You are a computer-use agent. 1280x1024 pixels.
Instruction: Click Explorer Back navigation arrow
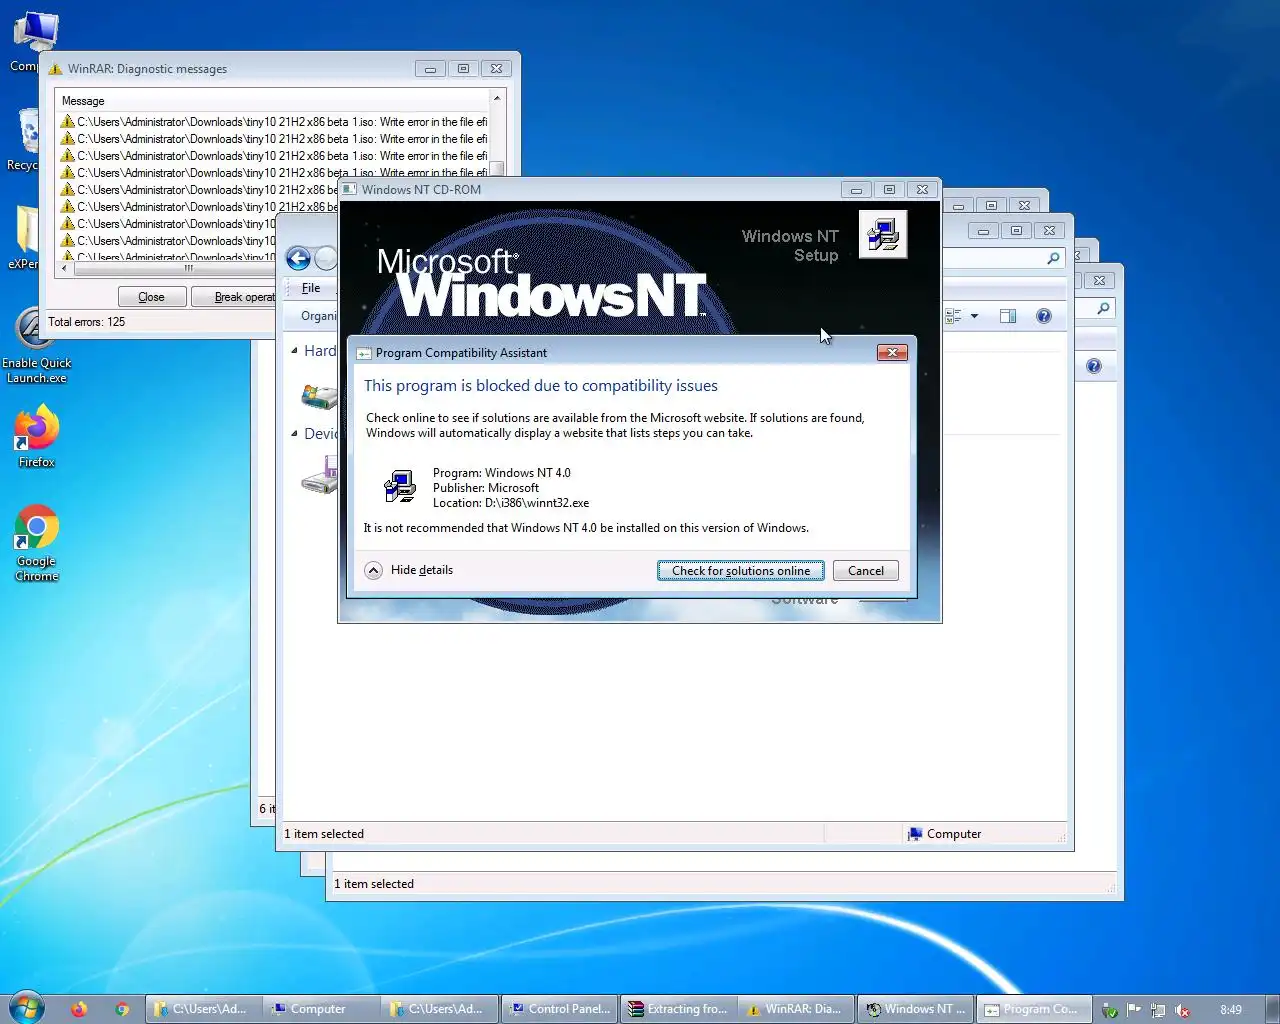[298, 259]
